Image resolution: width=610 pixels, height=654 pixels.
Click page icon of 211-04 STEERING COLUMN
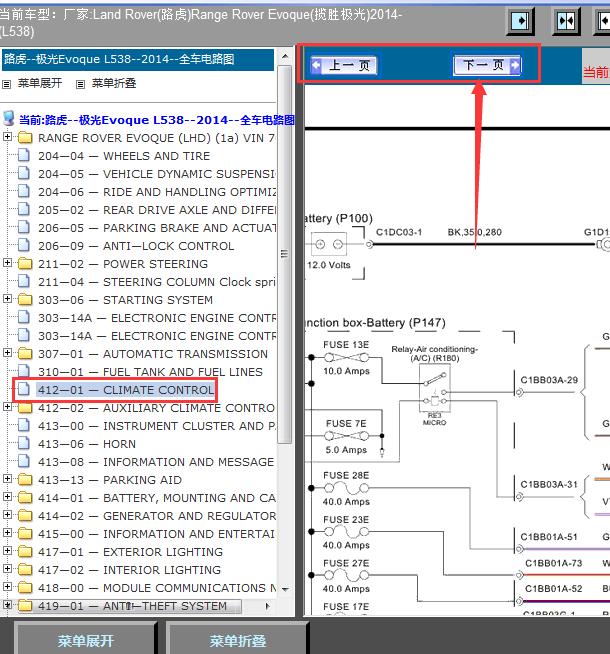[x=24, y=281]
